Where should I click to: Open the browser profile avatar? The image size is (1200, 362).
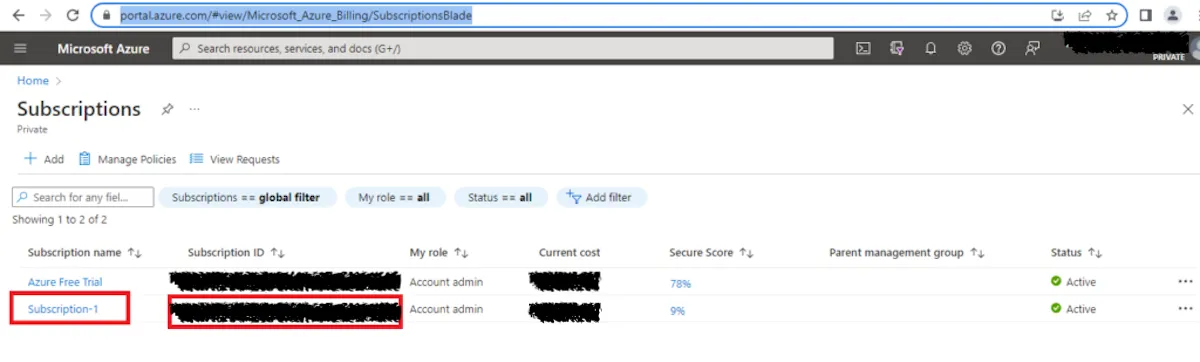[x=1172, y=16]
